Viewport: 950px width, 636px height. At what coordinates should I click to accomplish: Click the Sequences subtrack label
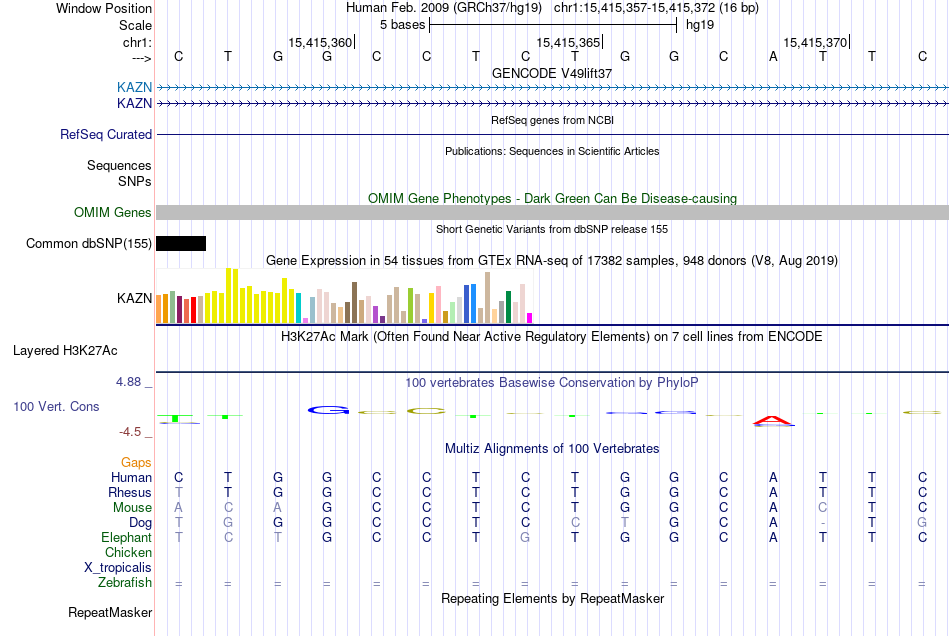click(119, 165)
